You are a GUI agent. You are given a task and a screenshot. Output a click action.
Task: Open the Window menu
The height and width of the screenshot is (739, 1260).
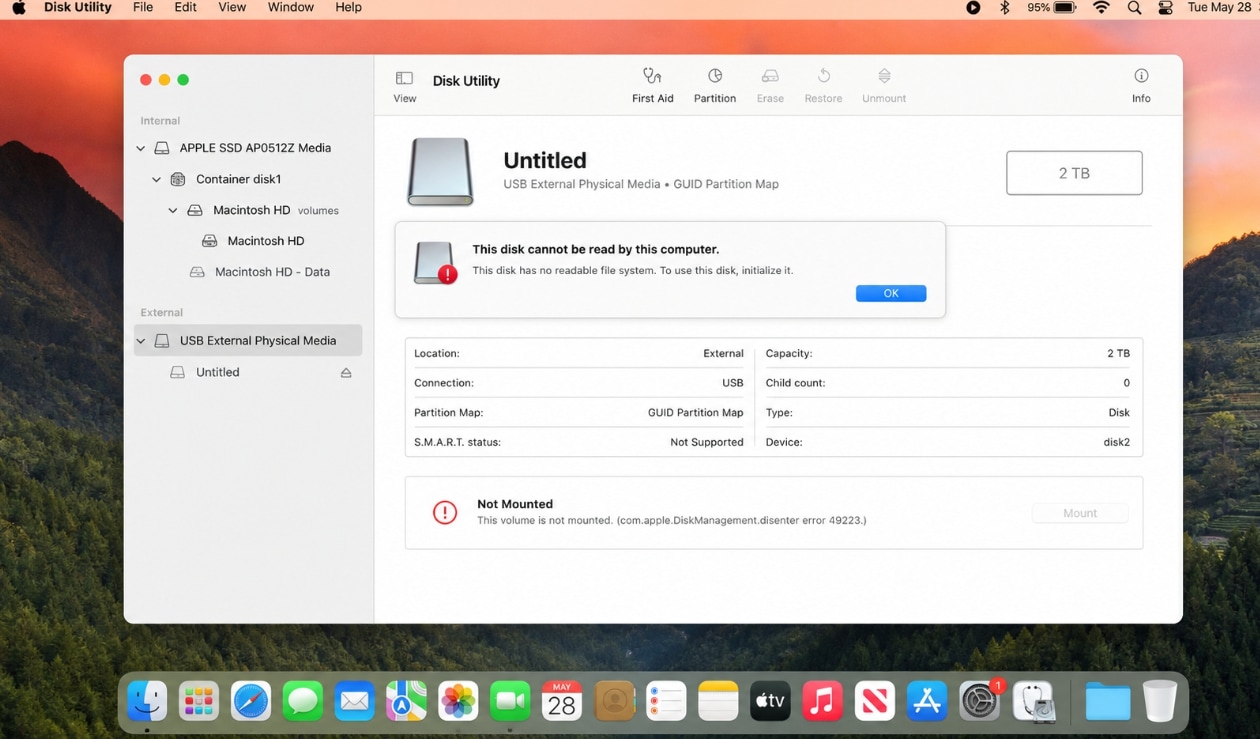[x=291, y=7]
